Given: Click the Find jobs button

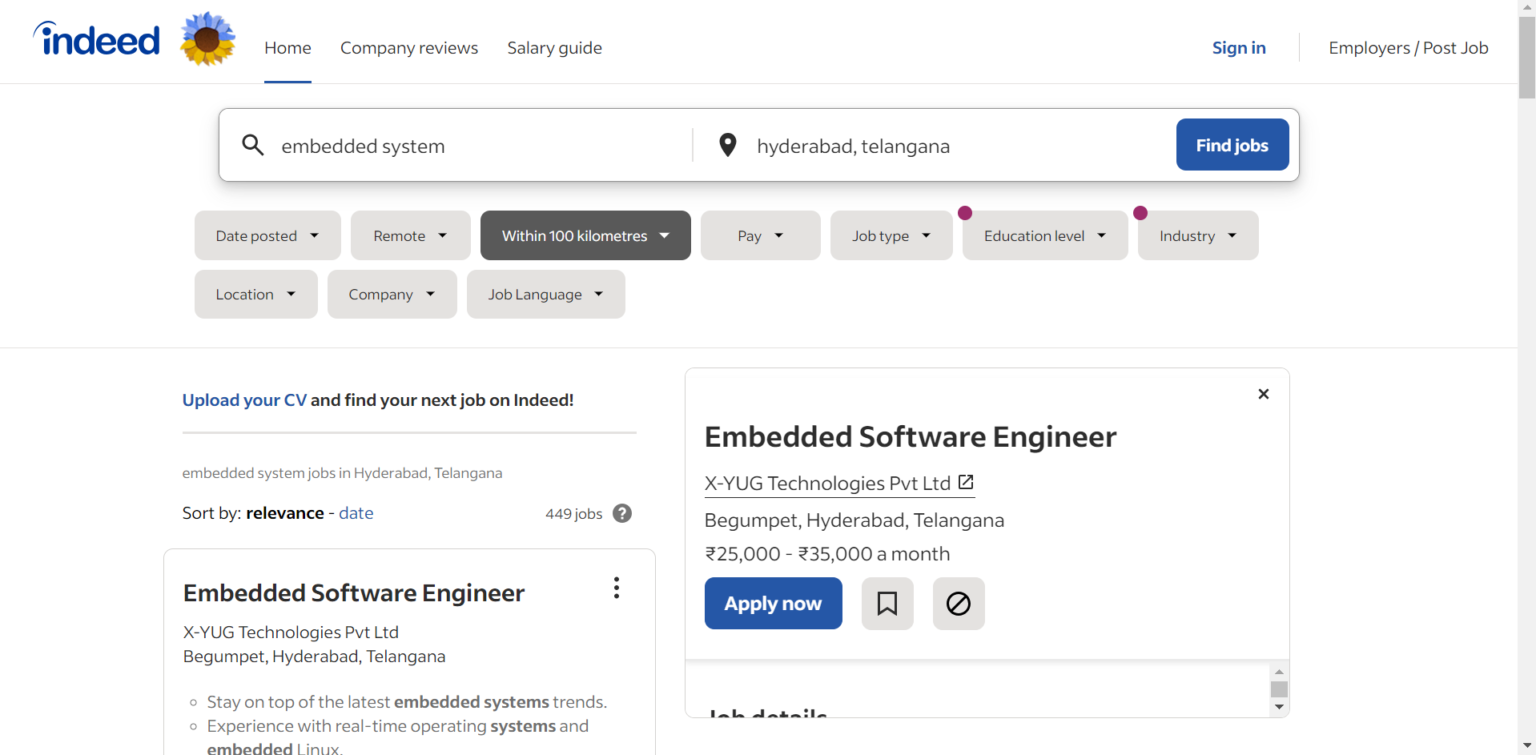Looking at the screenshot, I should click(1232, 144).
